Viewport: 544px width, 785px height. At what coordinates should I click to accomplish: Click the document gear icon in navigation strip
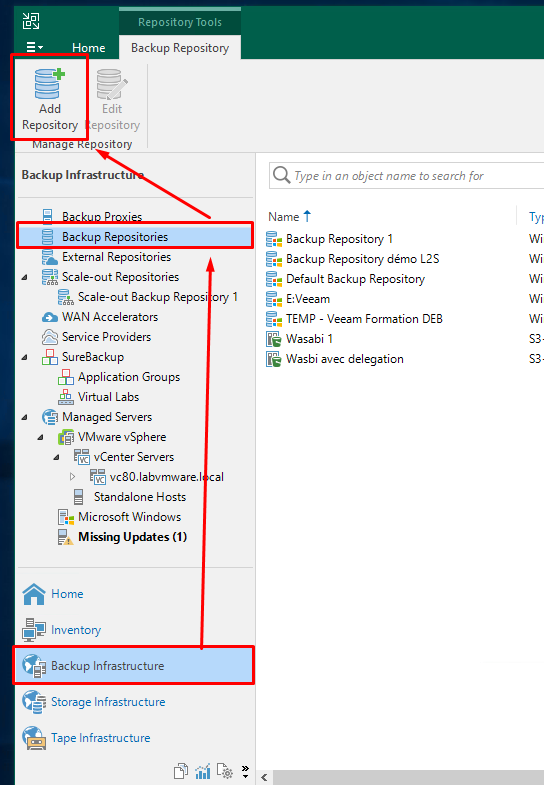coord(225,771)
